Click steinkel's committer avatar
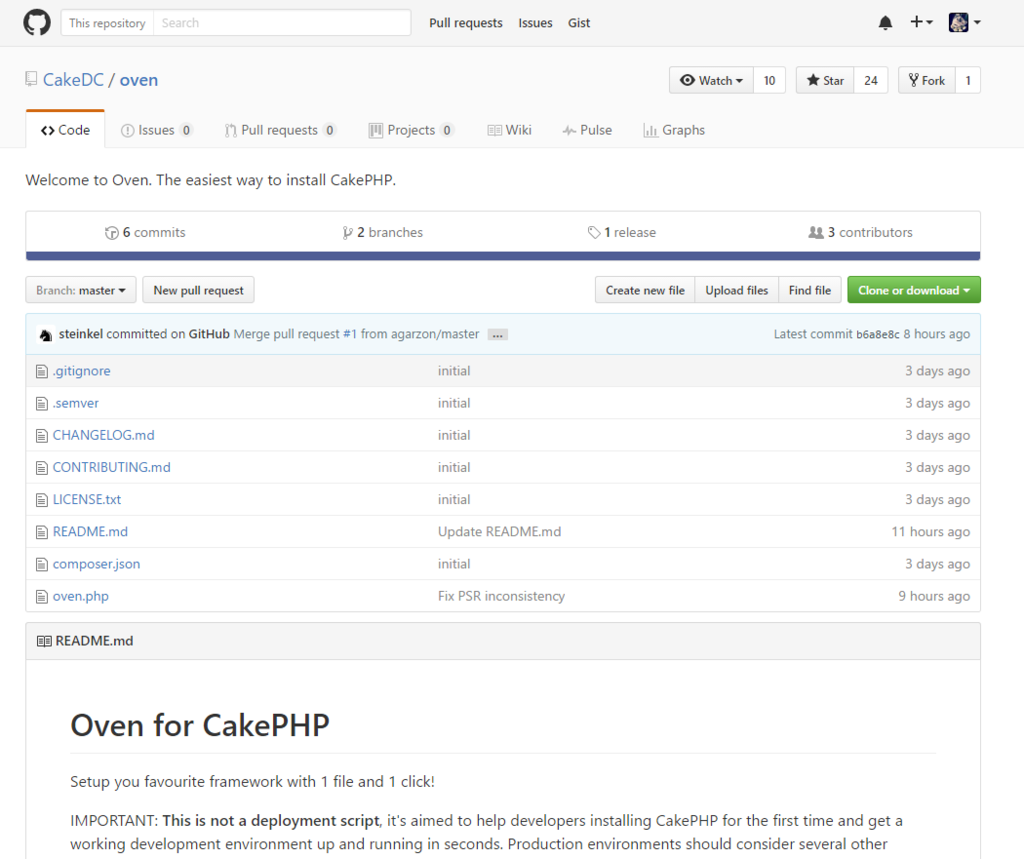1024x859 pixels. 45,334
